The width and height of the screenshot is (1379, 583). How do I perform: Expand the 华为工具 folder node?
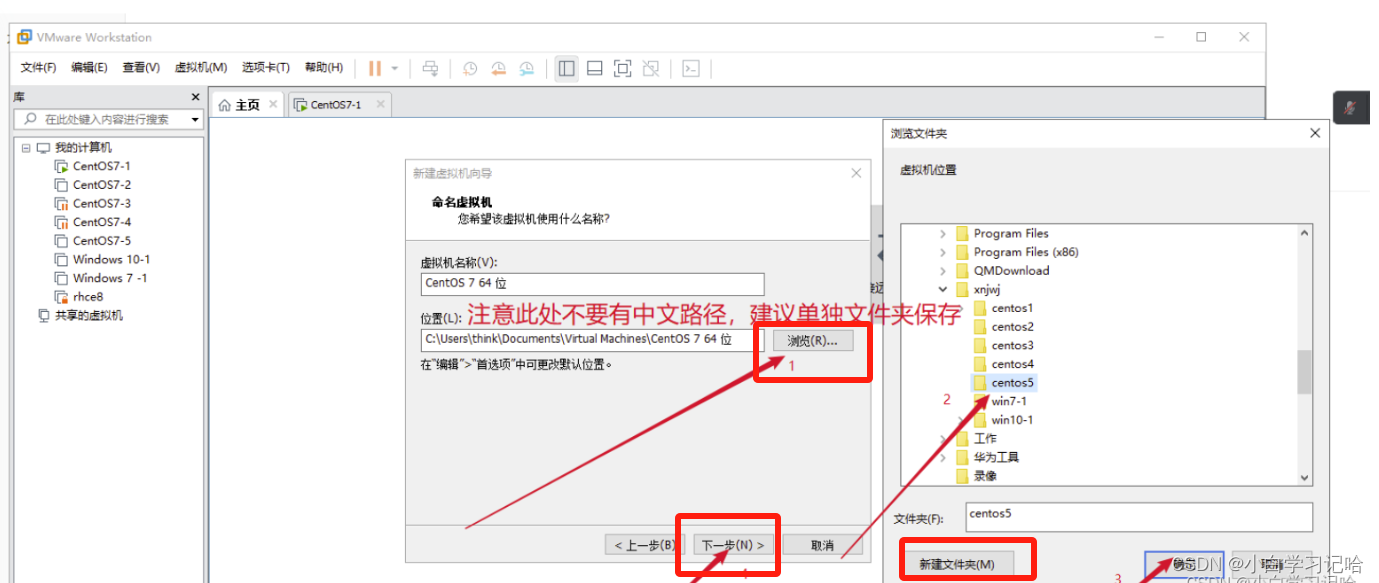tap(943, 457)
